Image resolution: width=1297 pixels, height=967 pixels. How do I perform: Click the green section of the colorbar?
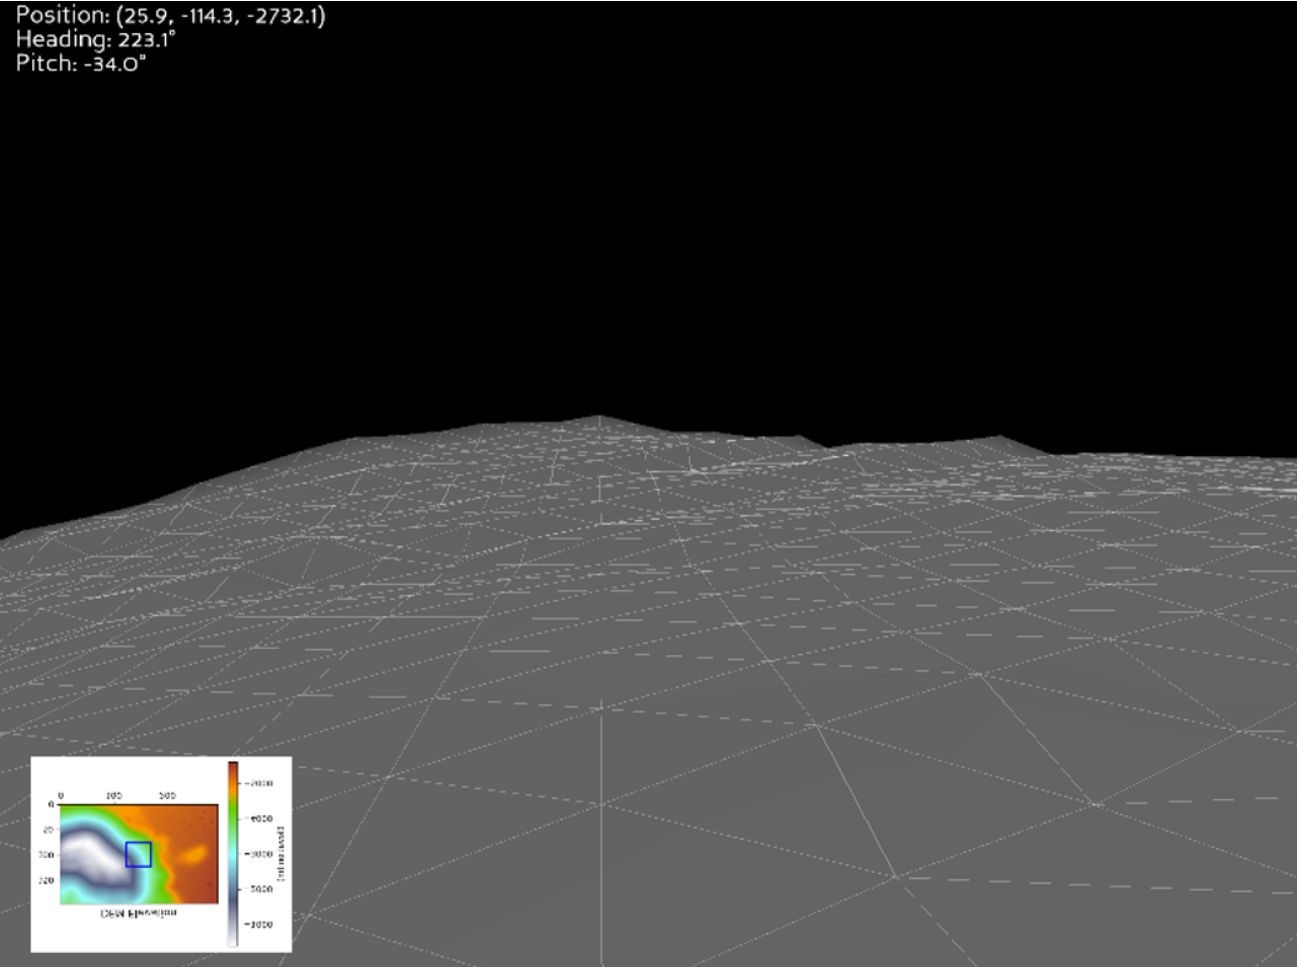tap(233, 815)
